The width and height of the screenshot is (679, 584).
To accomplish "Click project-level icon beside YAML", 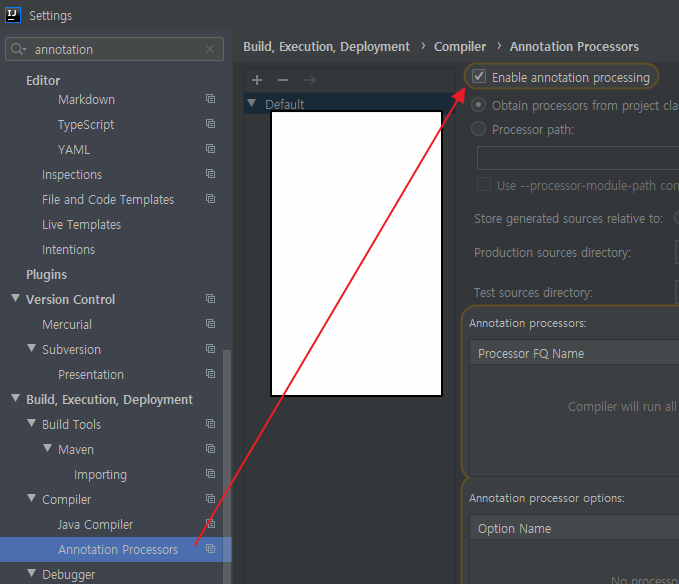I will (x=210, y=149).
